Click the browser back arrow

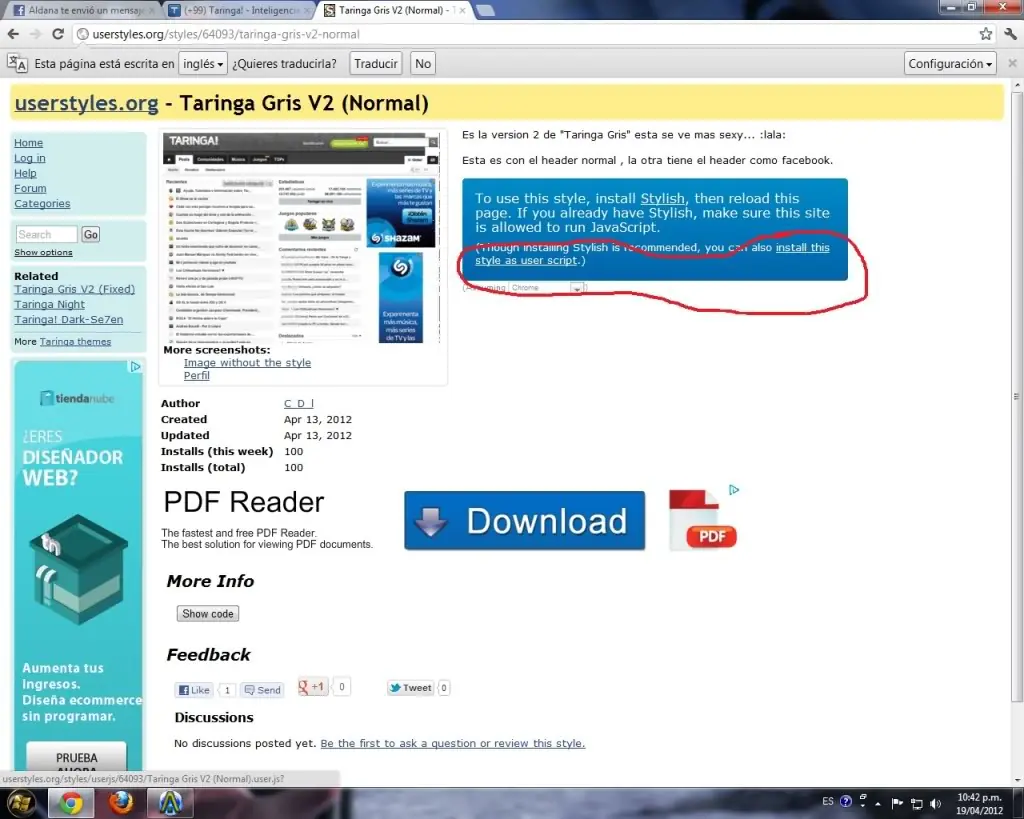[14, 34]
